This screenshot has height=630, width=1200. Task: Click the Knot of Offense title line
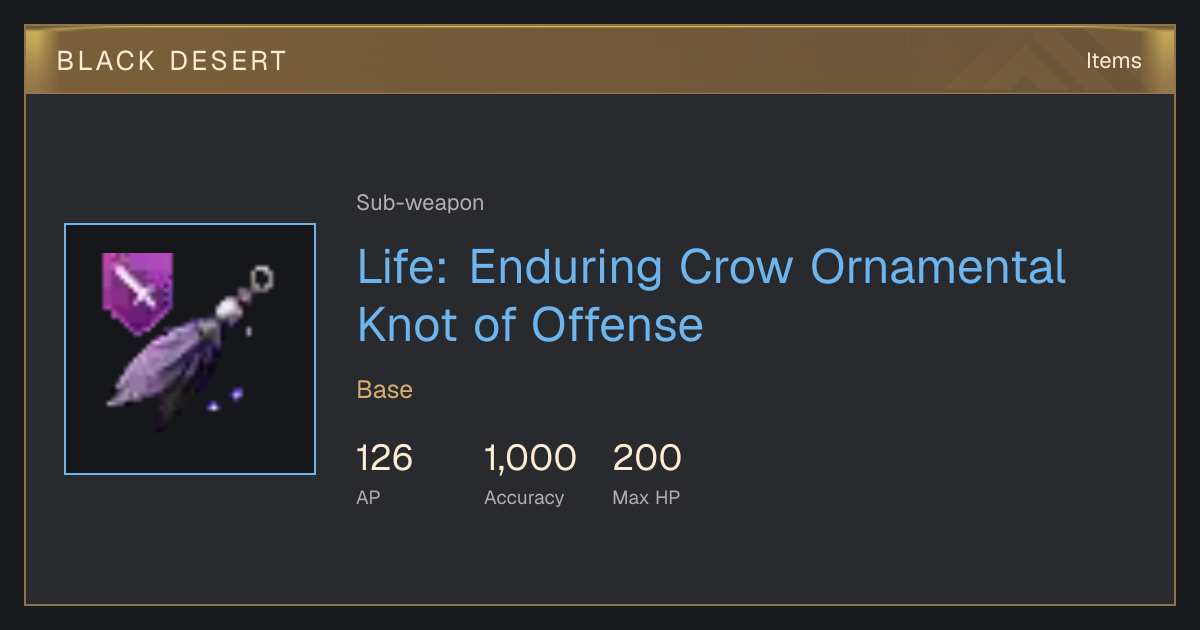[x=530, y=325]
